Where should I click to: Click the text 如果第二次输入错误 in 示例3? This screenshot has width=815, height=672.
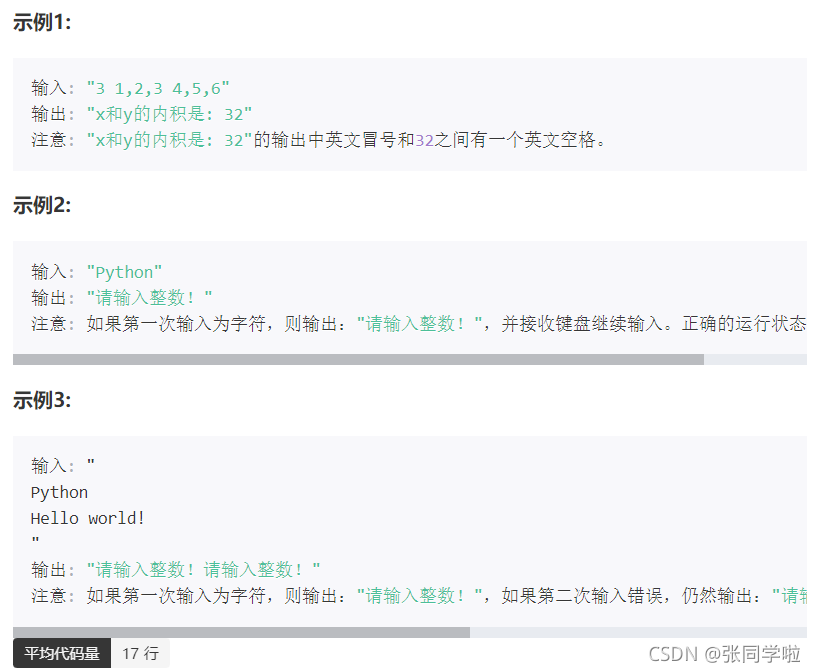pos(582,596)
